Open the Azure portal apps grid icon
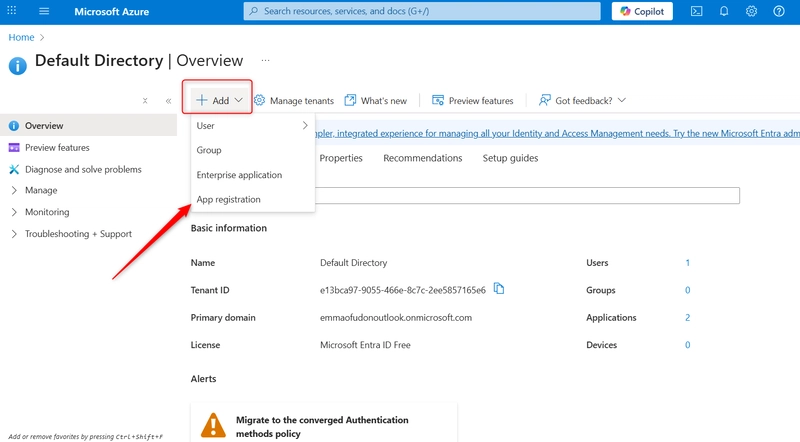Viewport: 800px width, 442px height. 11,11
